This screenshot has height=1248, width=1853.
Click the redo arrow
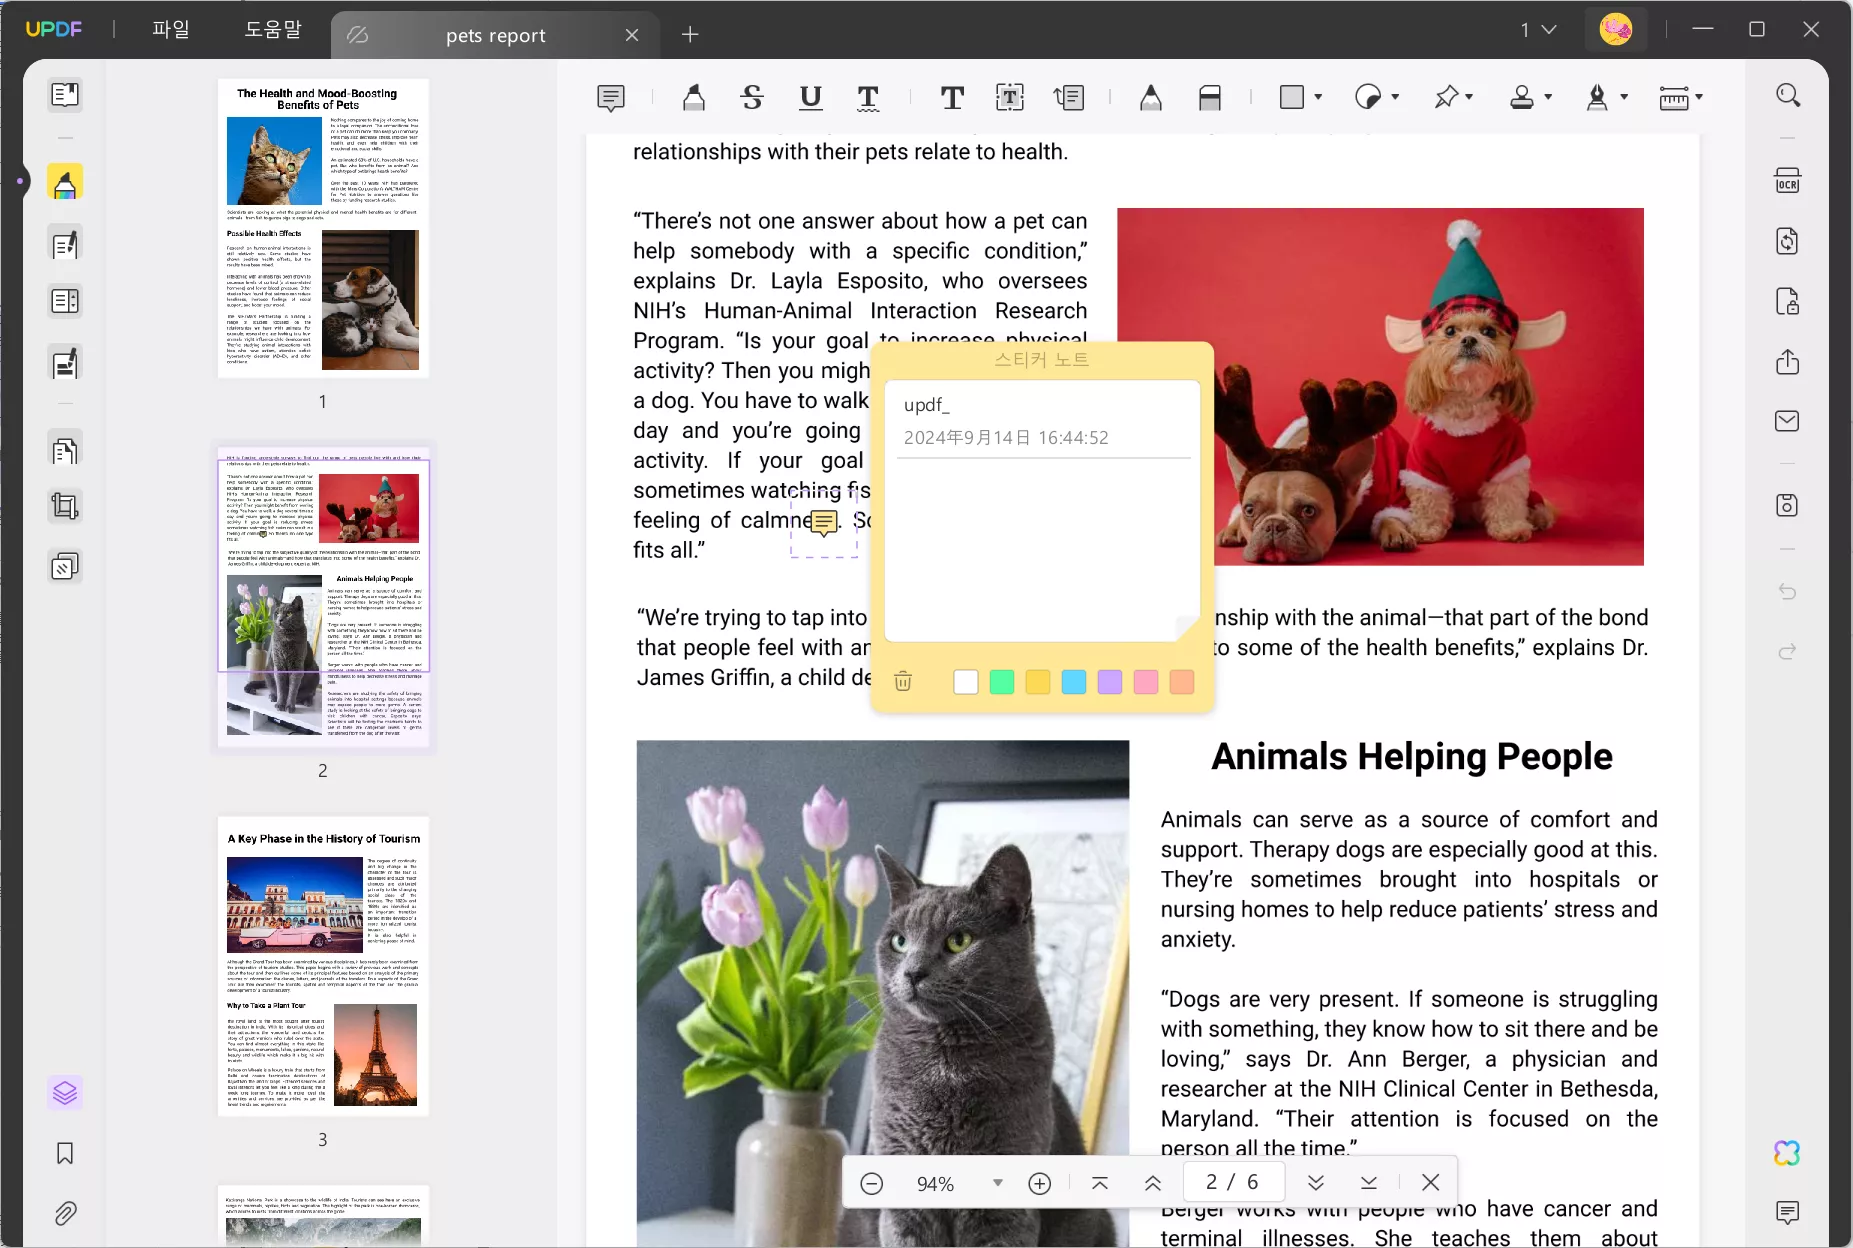1787,652
